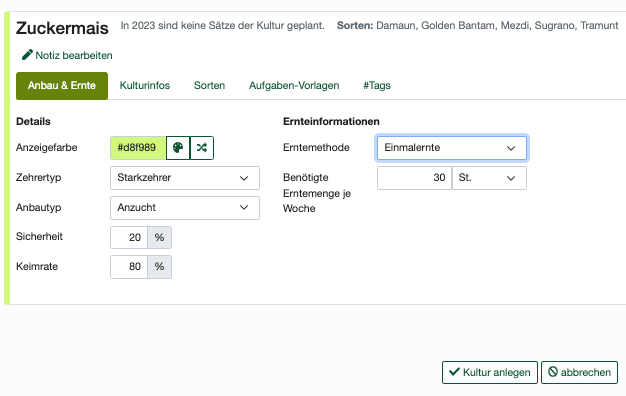Viewport: 626px width, 396px height.
Task: Open the Erntemethode dropdown showing Einmalernte
Action: (x=452, y=148)
